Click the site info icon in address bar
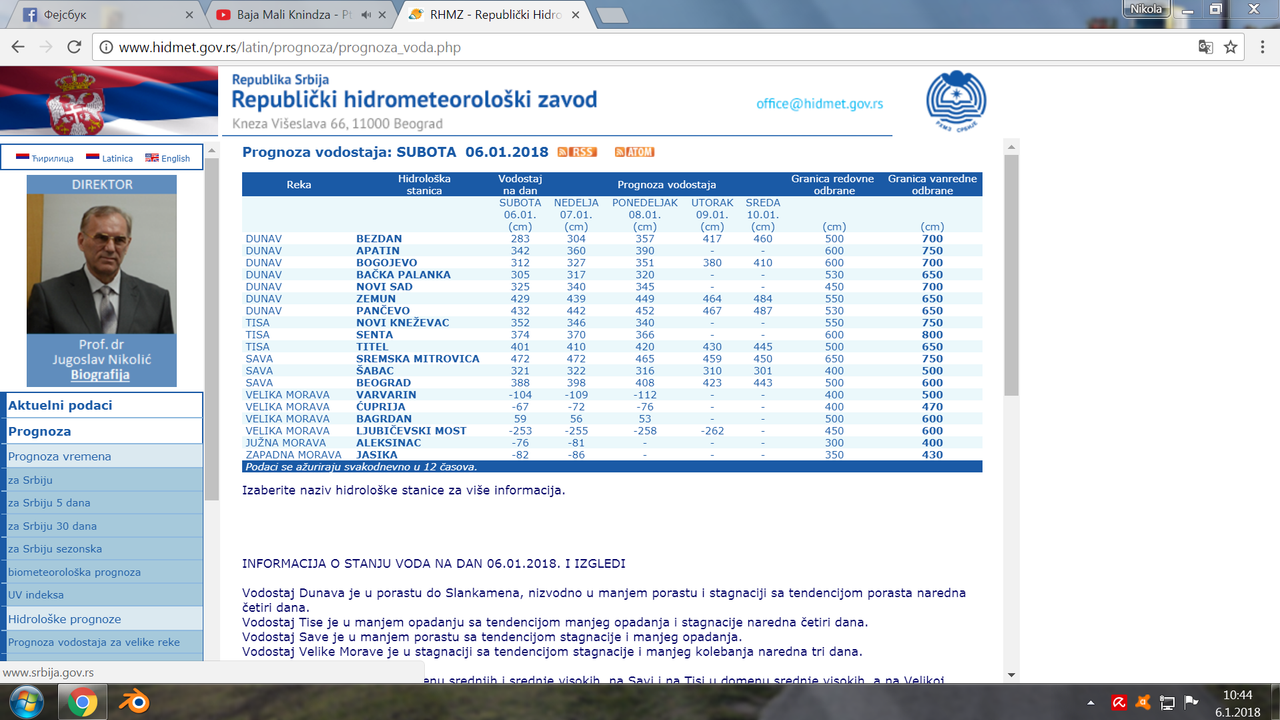1280x720 pixels. coord(105,47)
